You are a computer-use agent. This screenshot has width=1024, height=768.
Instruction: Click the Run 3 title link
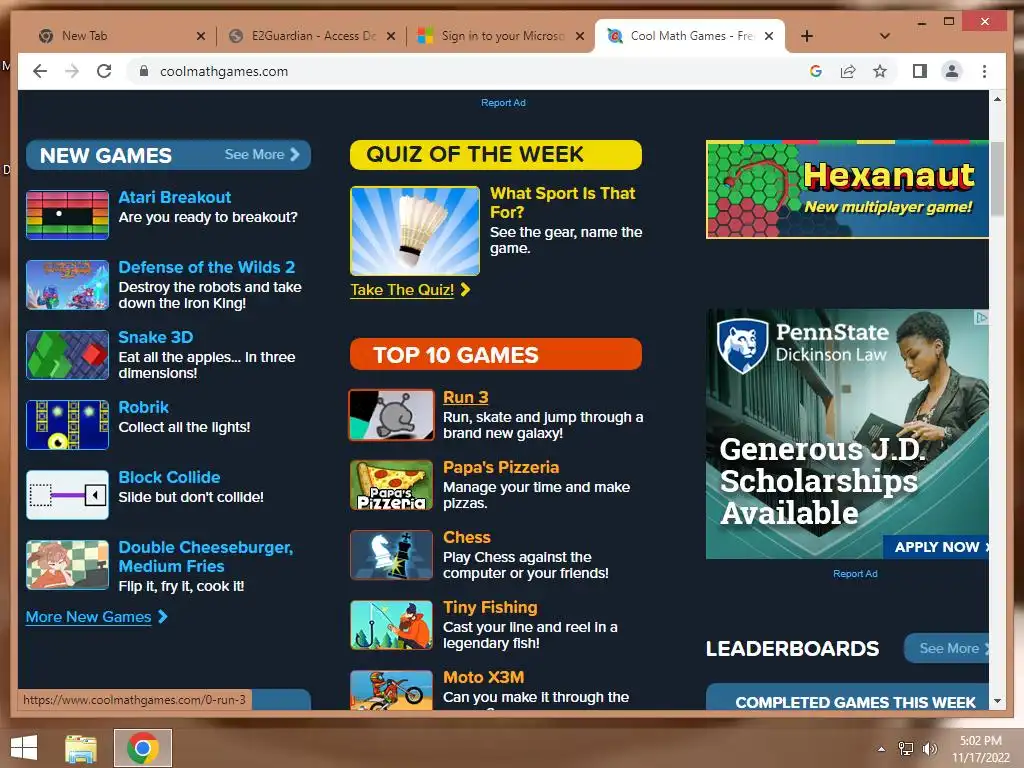point(466,397)
